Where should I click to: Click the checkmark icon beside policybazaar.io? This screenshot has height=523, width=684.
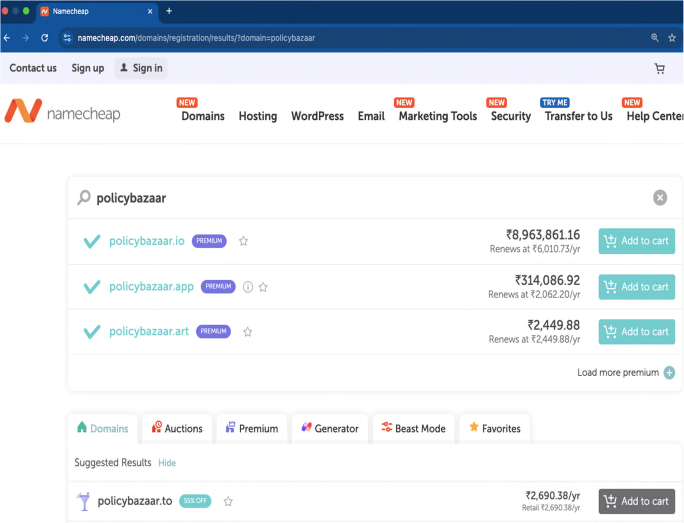pos(92,241)
